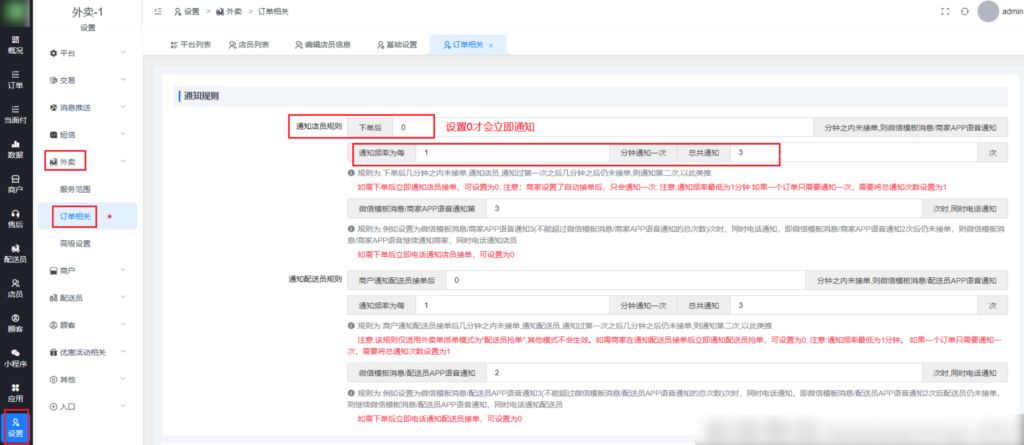Switch to the 基础设置 tab
Screen dimensions: 1024x445
(397, 45)
